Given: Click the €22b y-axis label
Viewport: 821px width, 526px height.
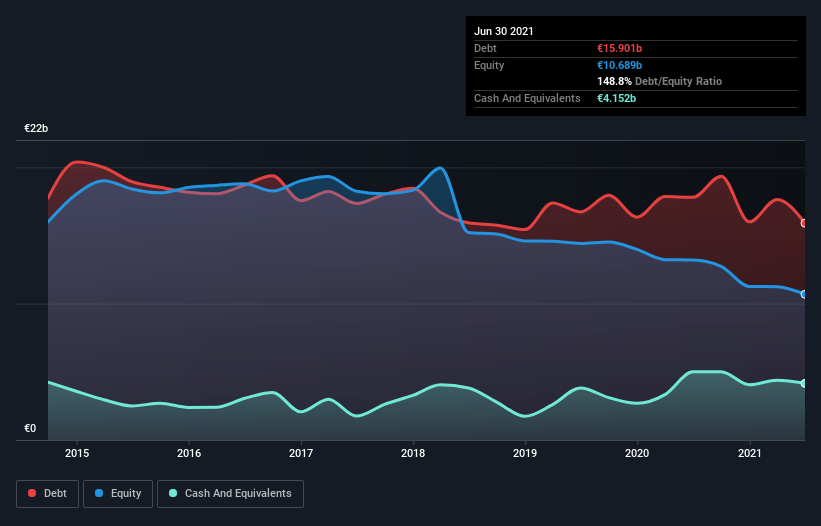Looking at the screenshot, I should click(36, 129).
